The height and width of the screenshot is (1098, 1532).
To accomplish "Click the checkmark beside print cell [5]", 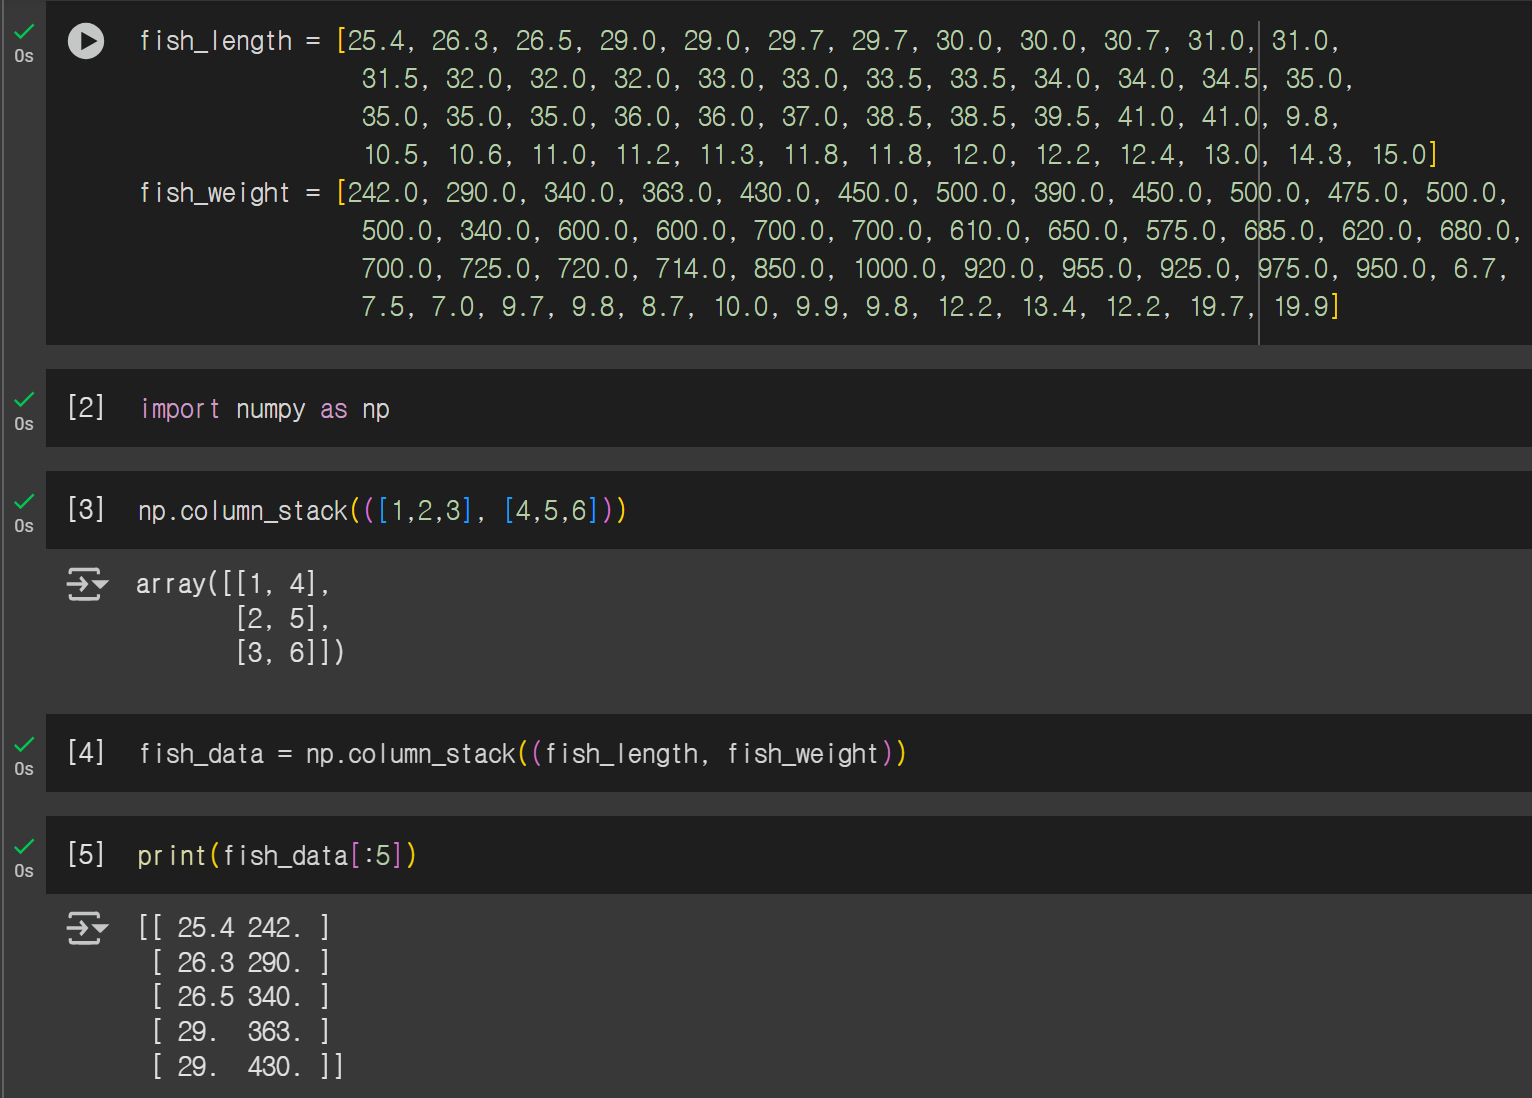I will [24, 847].
